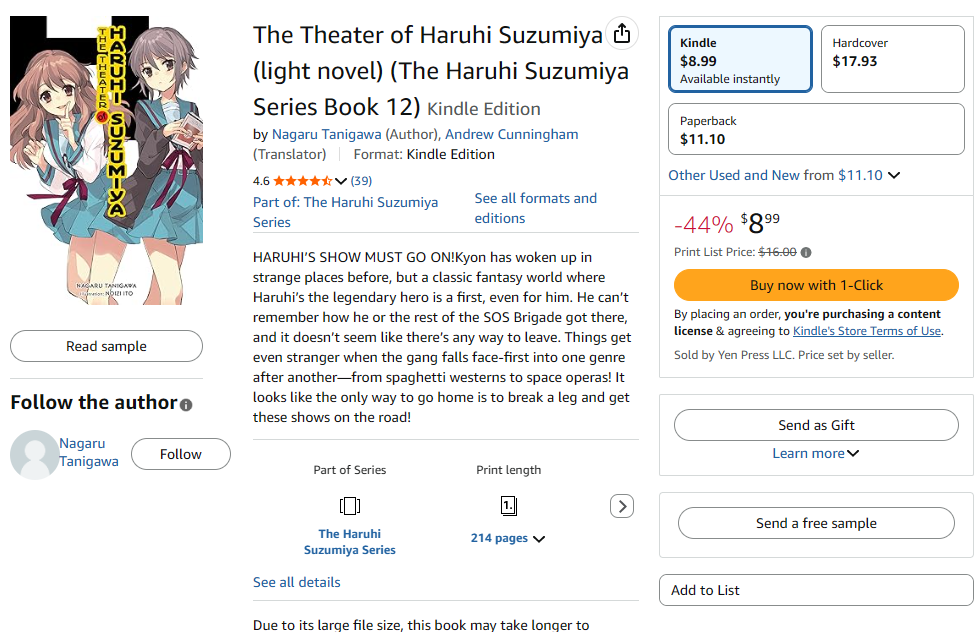
Task: Expand Other Used and New offers
Action: 785,175
